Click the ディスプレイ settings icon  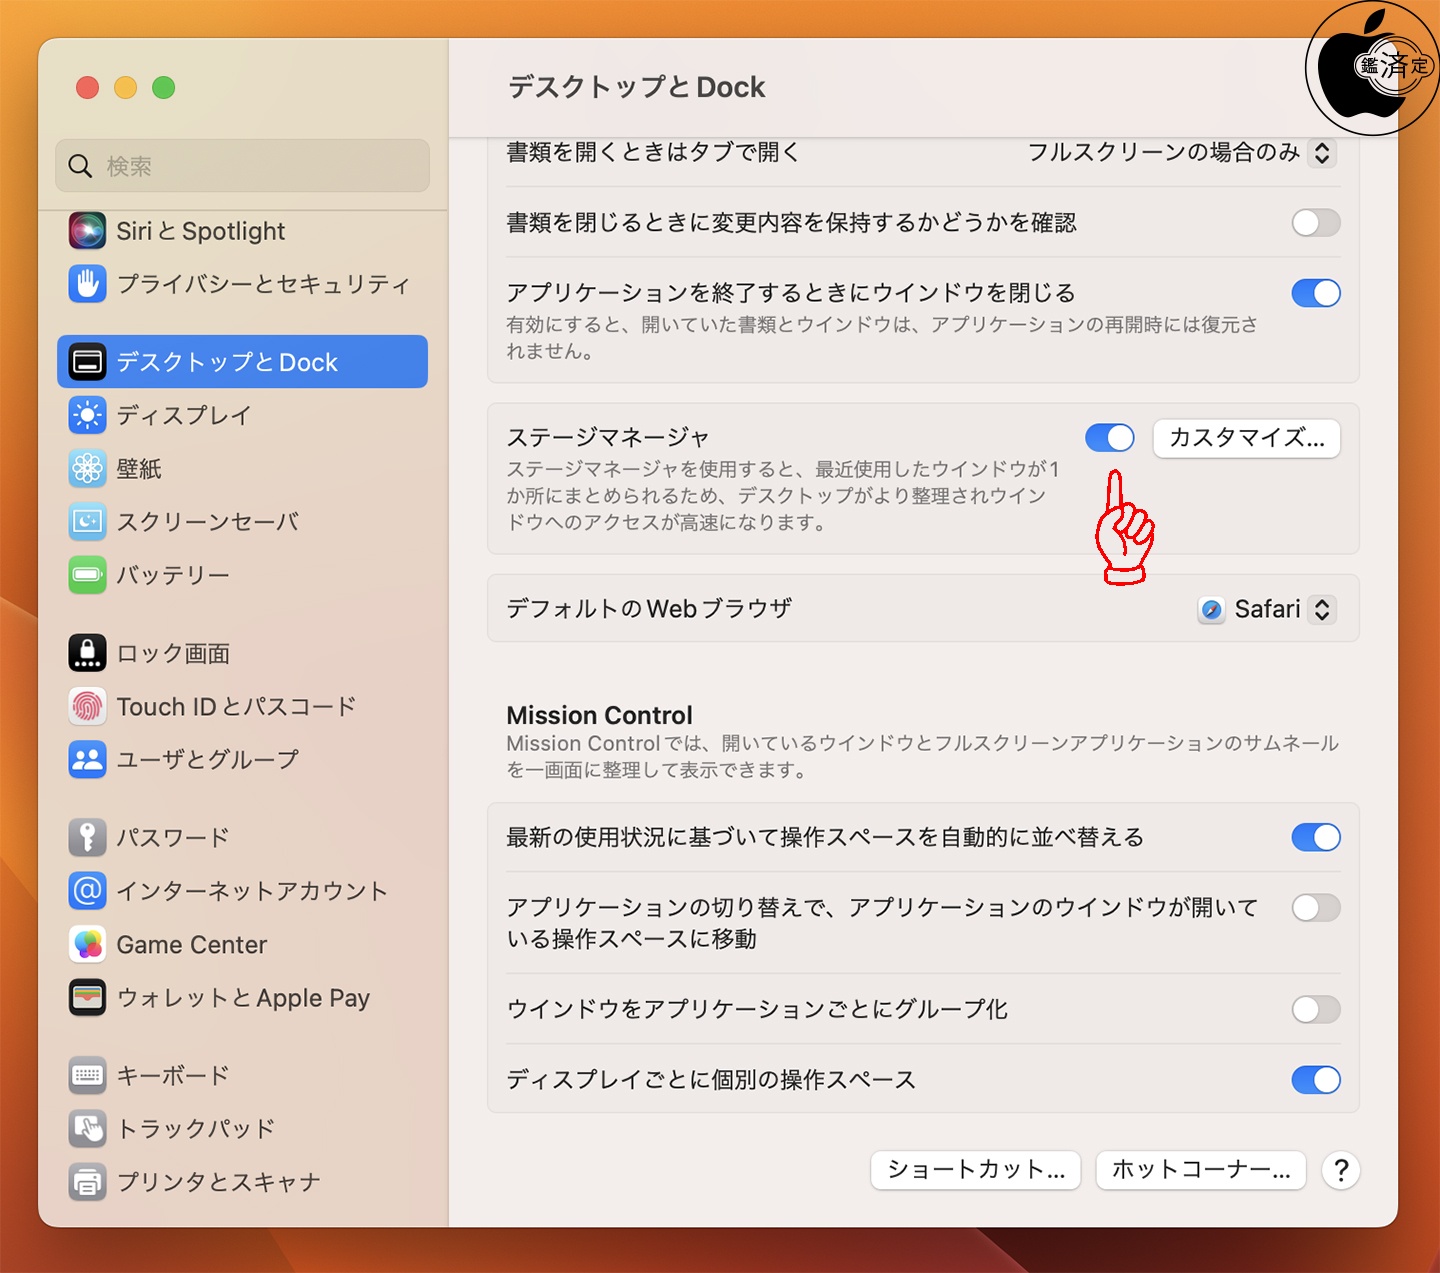[x=88, y=415]
